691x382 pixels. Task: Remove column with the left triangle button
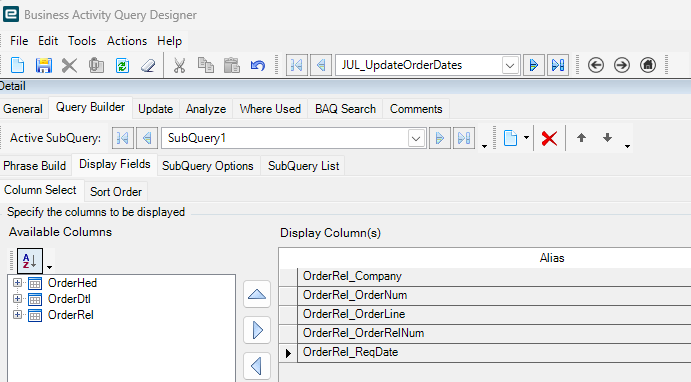click(x=257, y=366)
